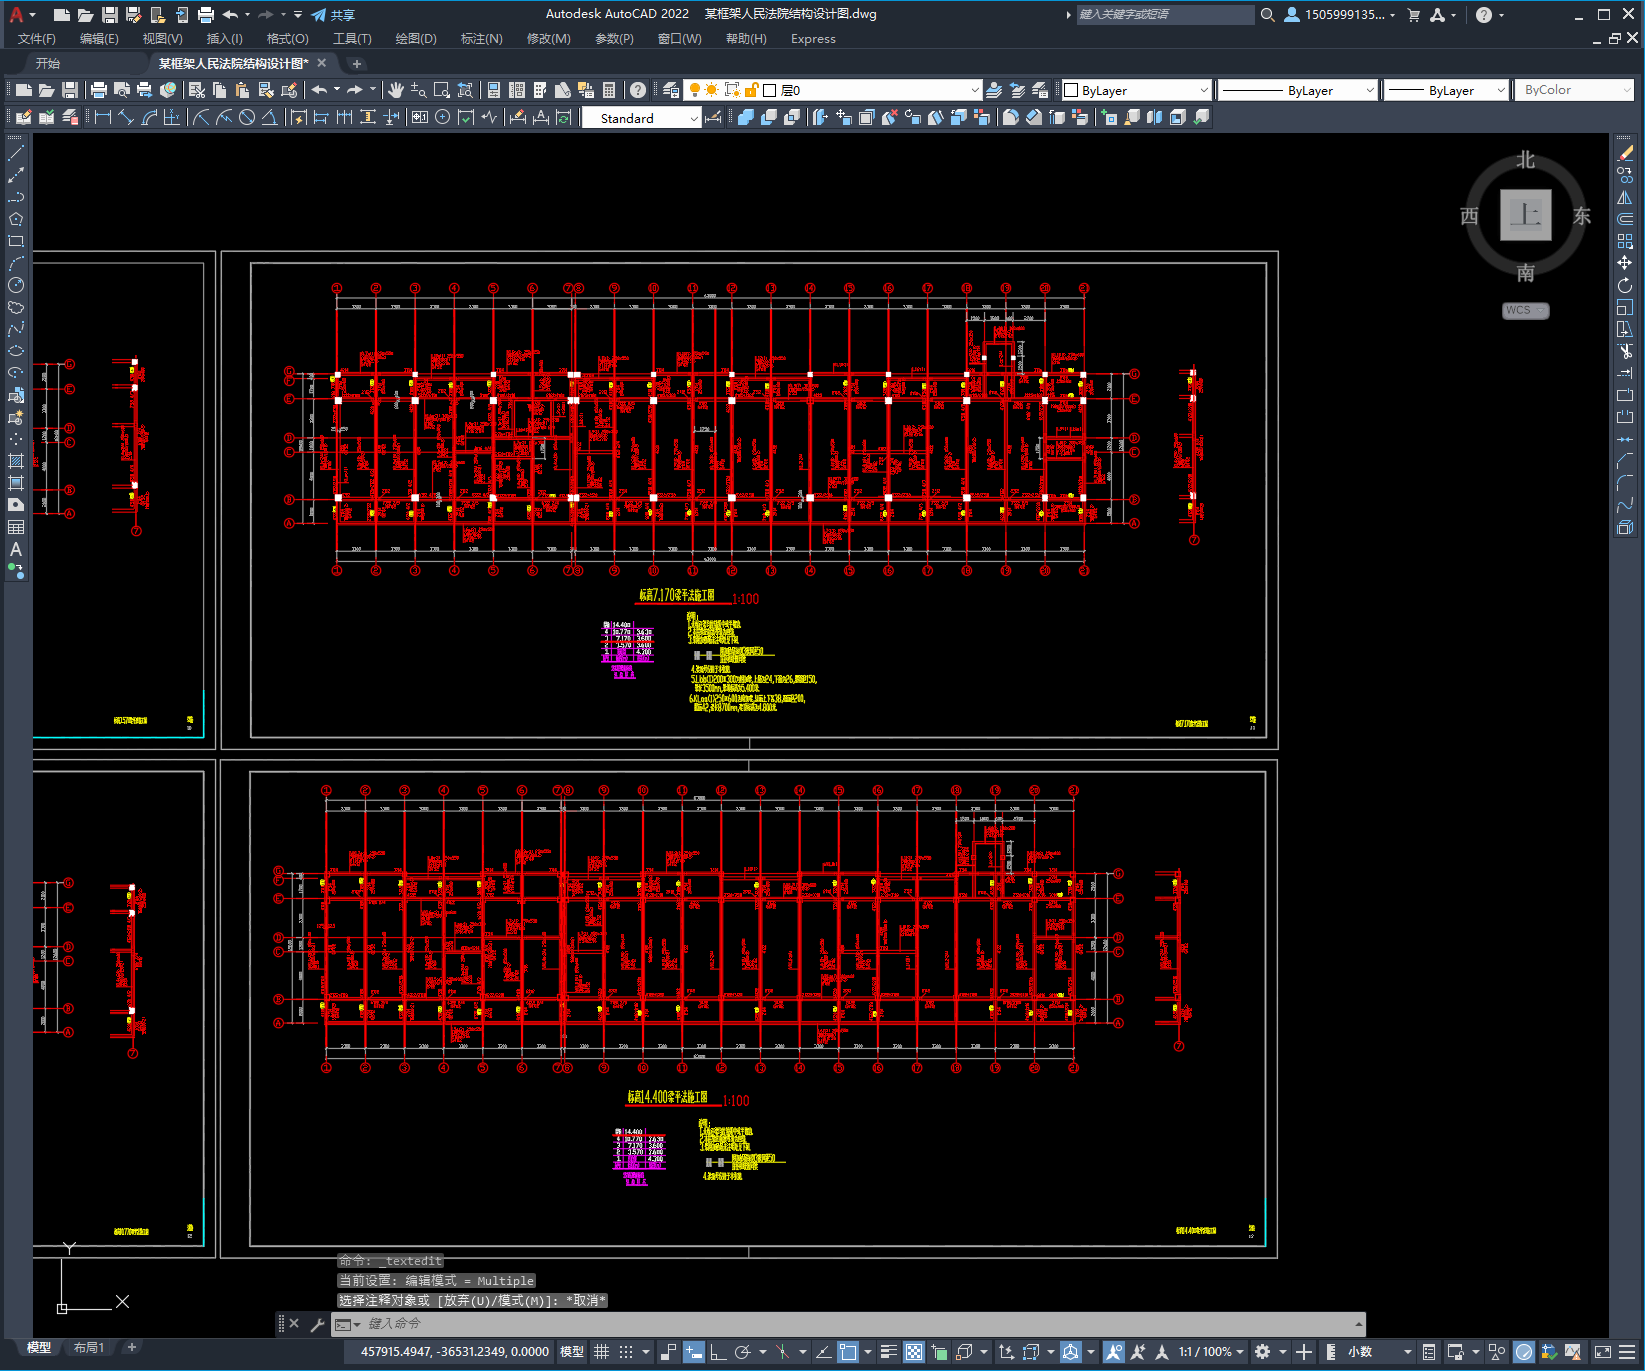Click the Diameter dimension tool

pyautogui.click(x=247, y=118)
